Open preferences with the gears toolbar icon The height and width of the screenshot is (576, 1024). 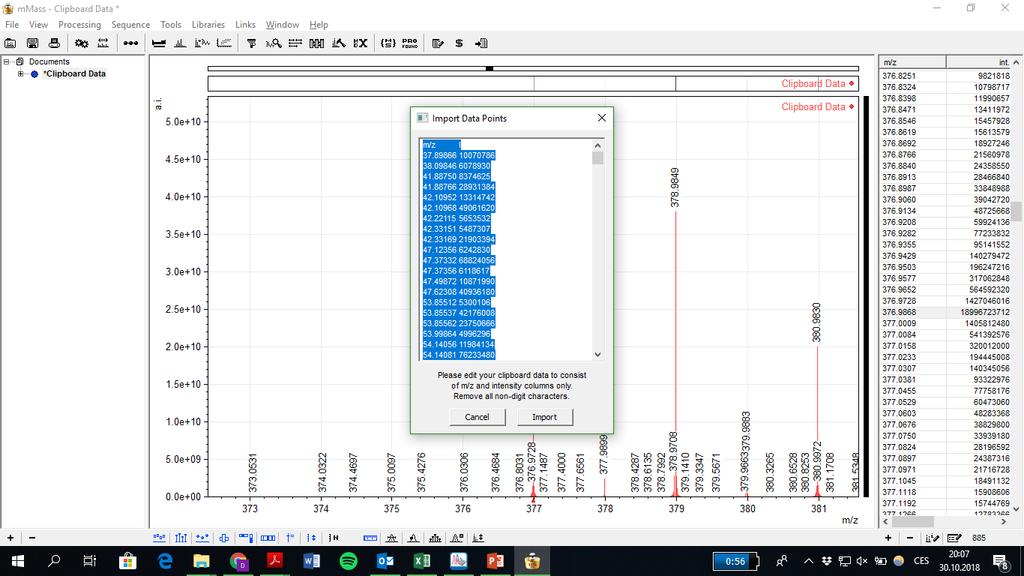[x=82, y=43]
